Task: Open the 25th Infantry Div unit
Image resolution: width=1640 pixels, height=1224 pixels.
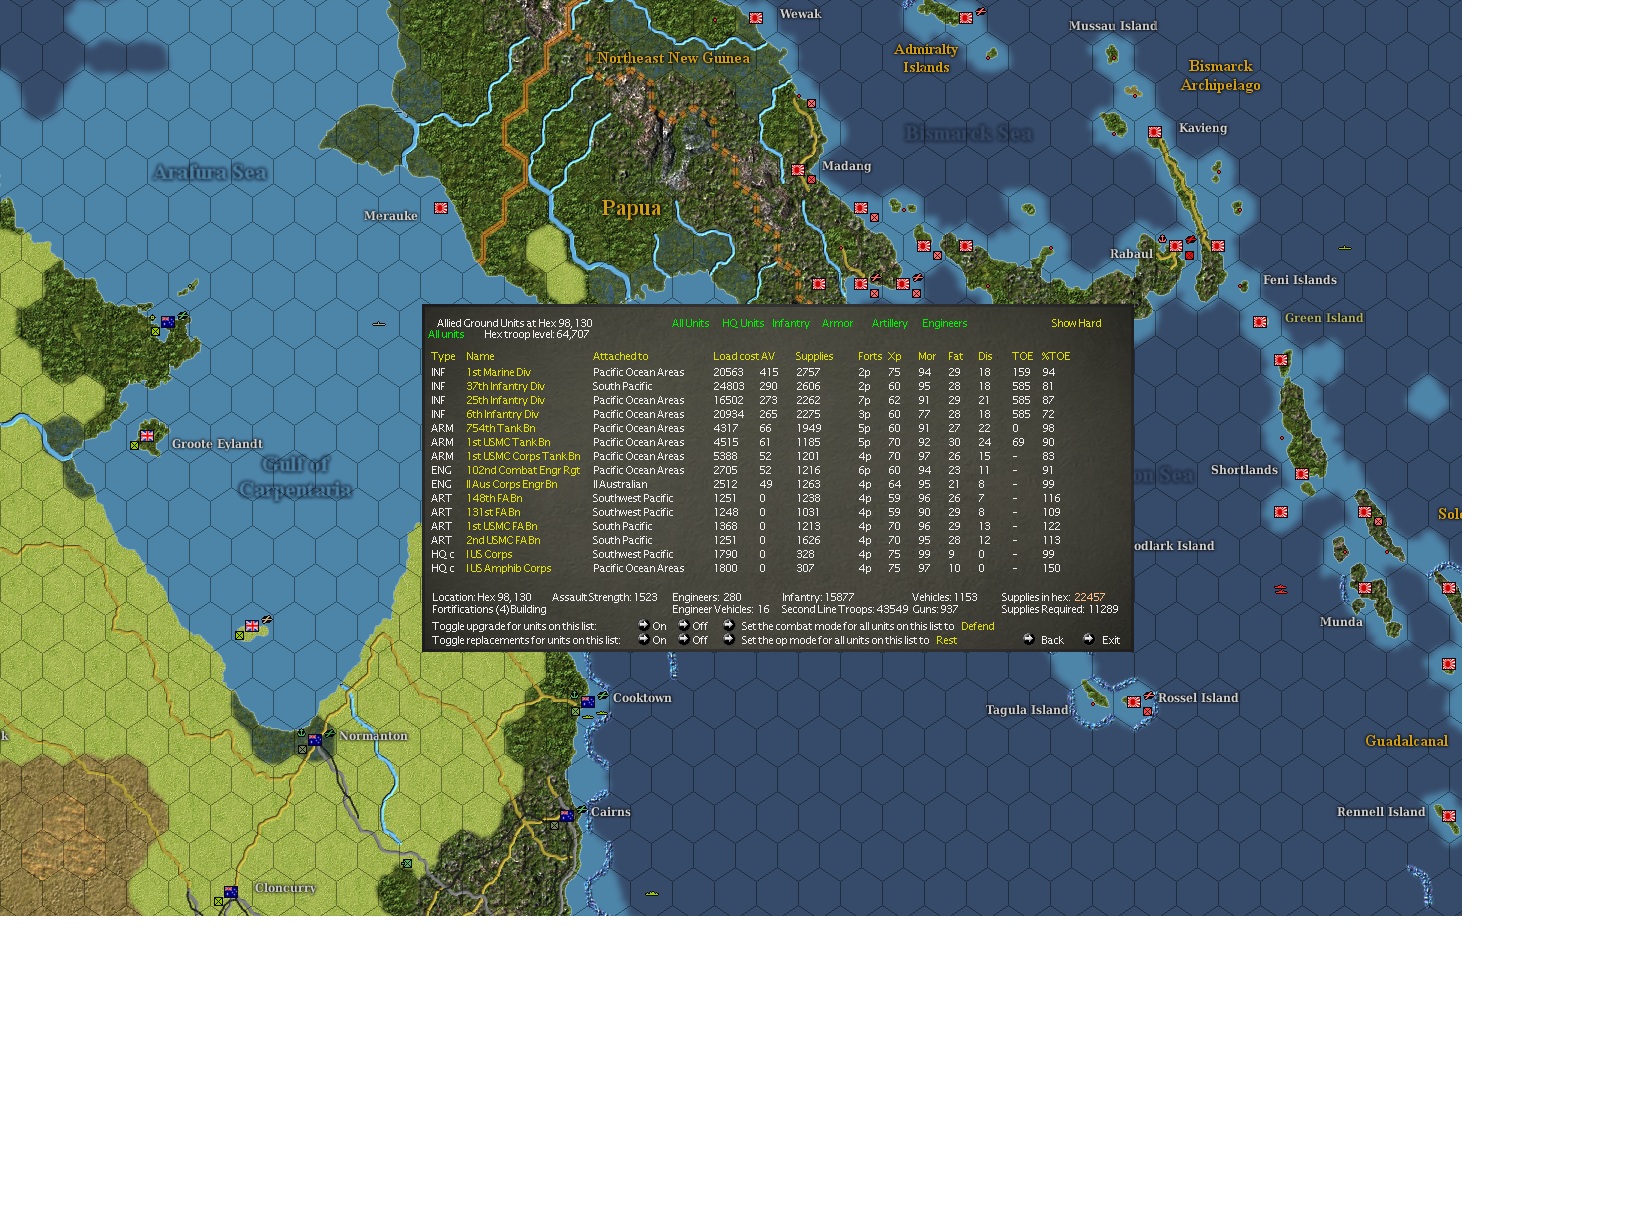Action: (505, 400)
